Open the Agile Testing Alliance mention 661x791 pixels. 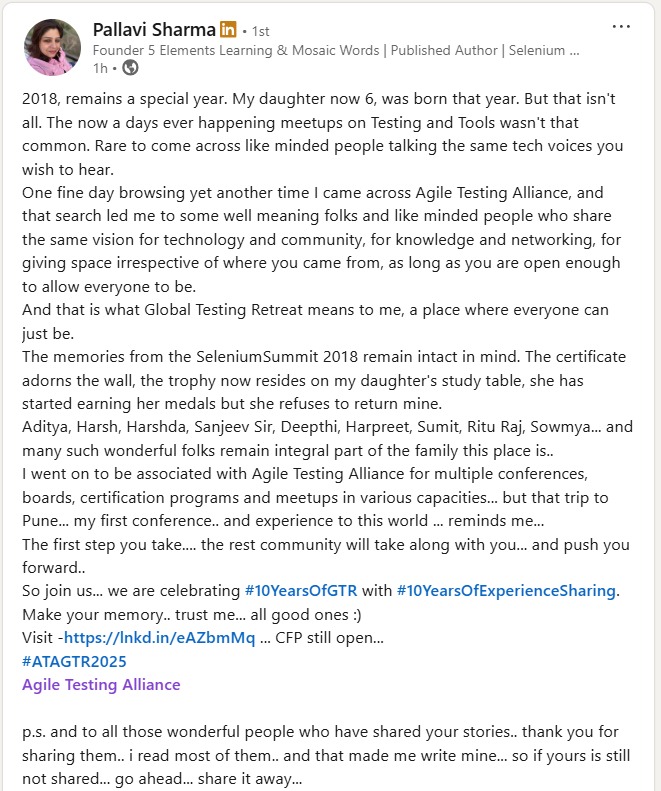[101, 685]
